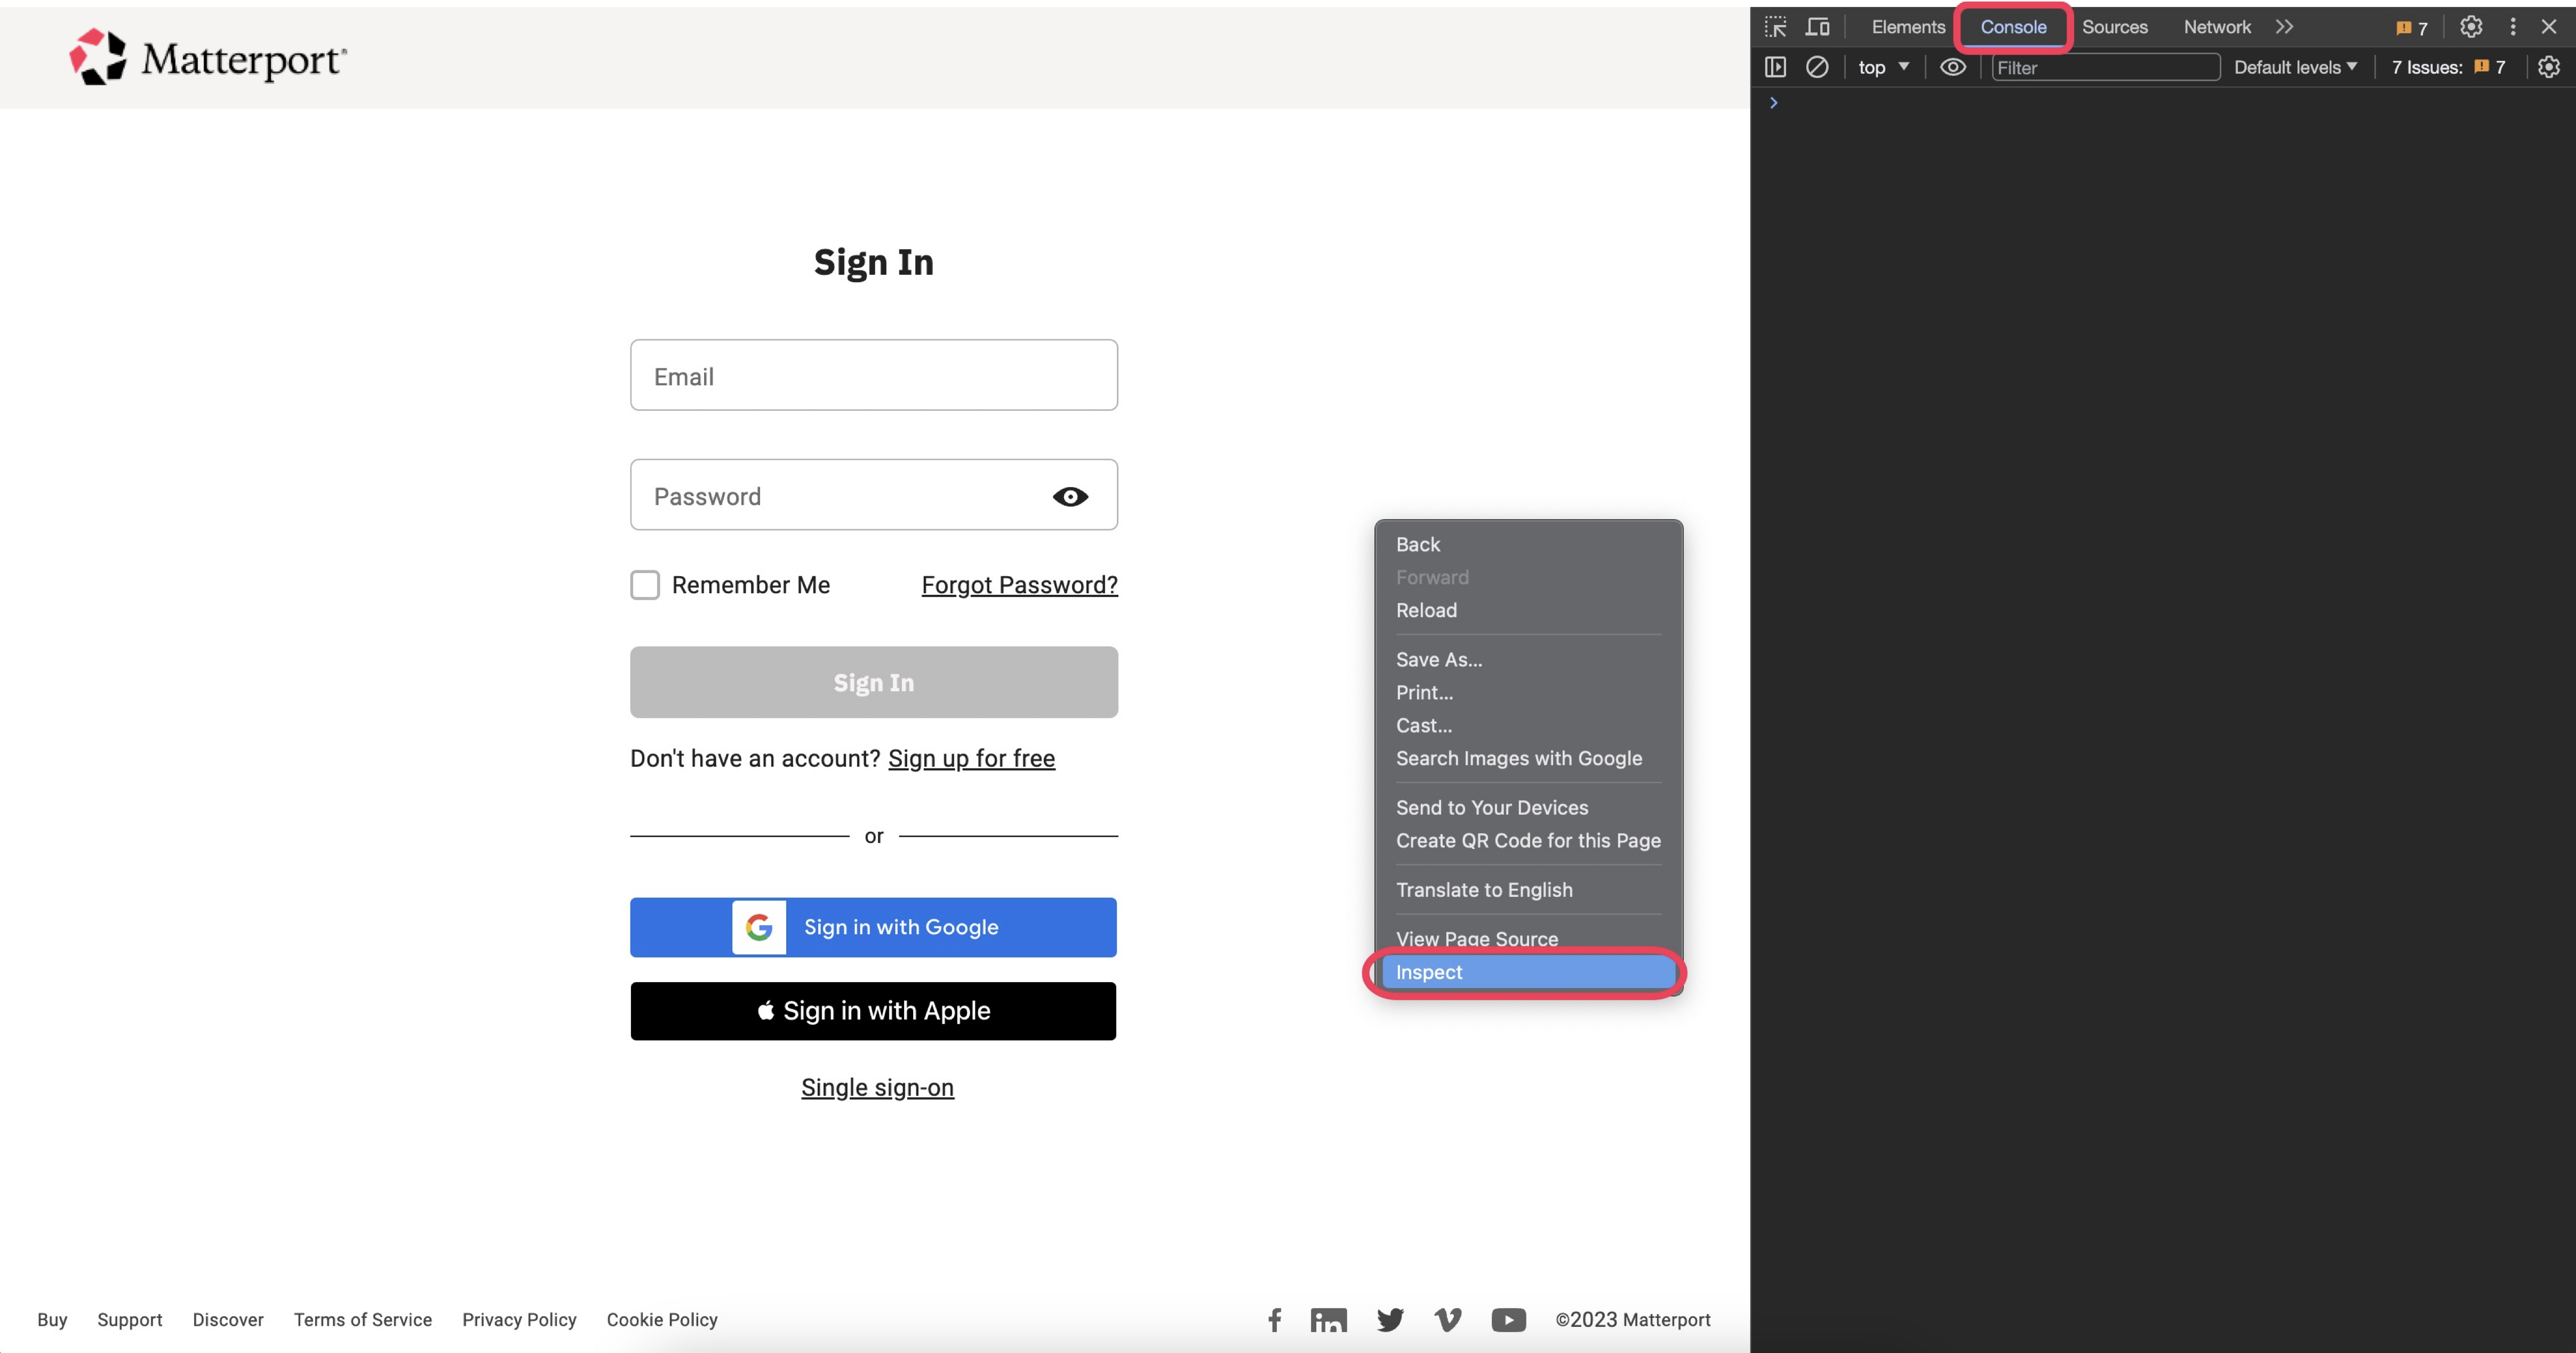Check the Remember Me checkbox

[645, 584]
